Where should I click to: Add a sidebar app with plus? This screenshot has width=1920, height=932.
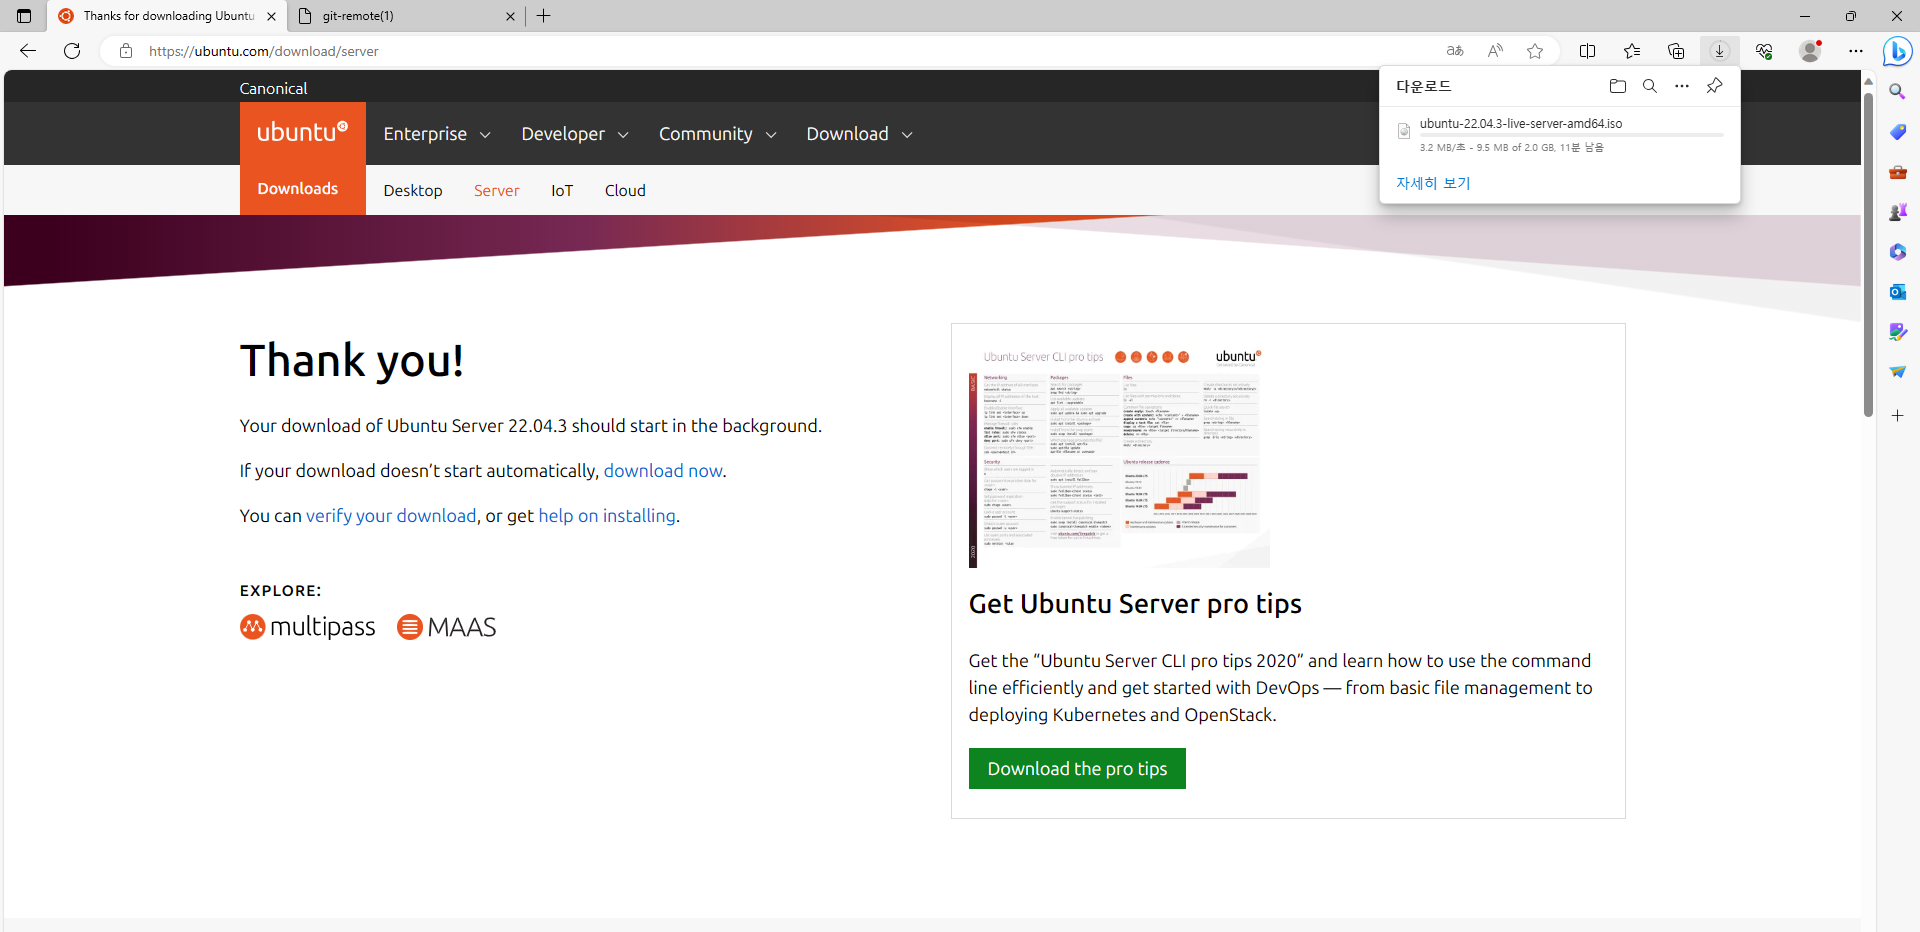tap(1897, 415)
